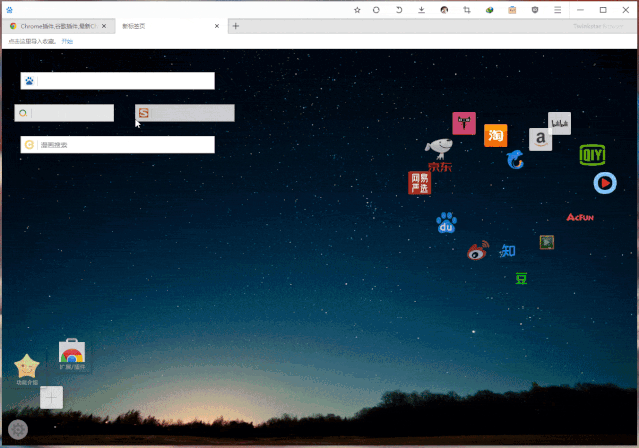The height and width of the screenshot is (448, 639).
Task: Click the orange C comic search box
Action: [117, 145]
